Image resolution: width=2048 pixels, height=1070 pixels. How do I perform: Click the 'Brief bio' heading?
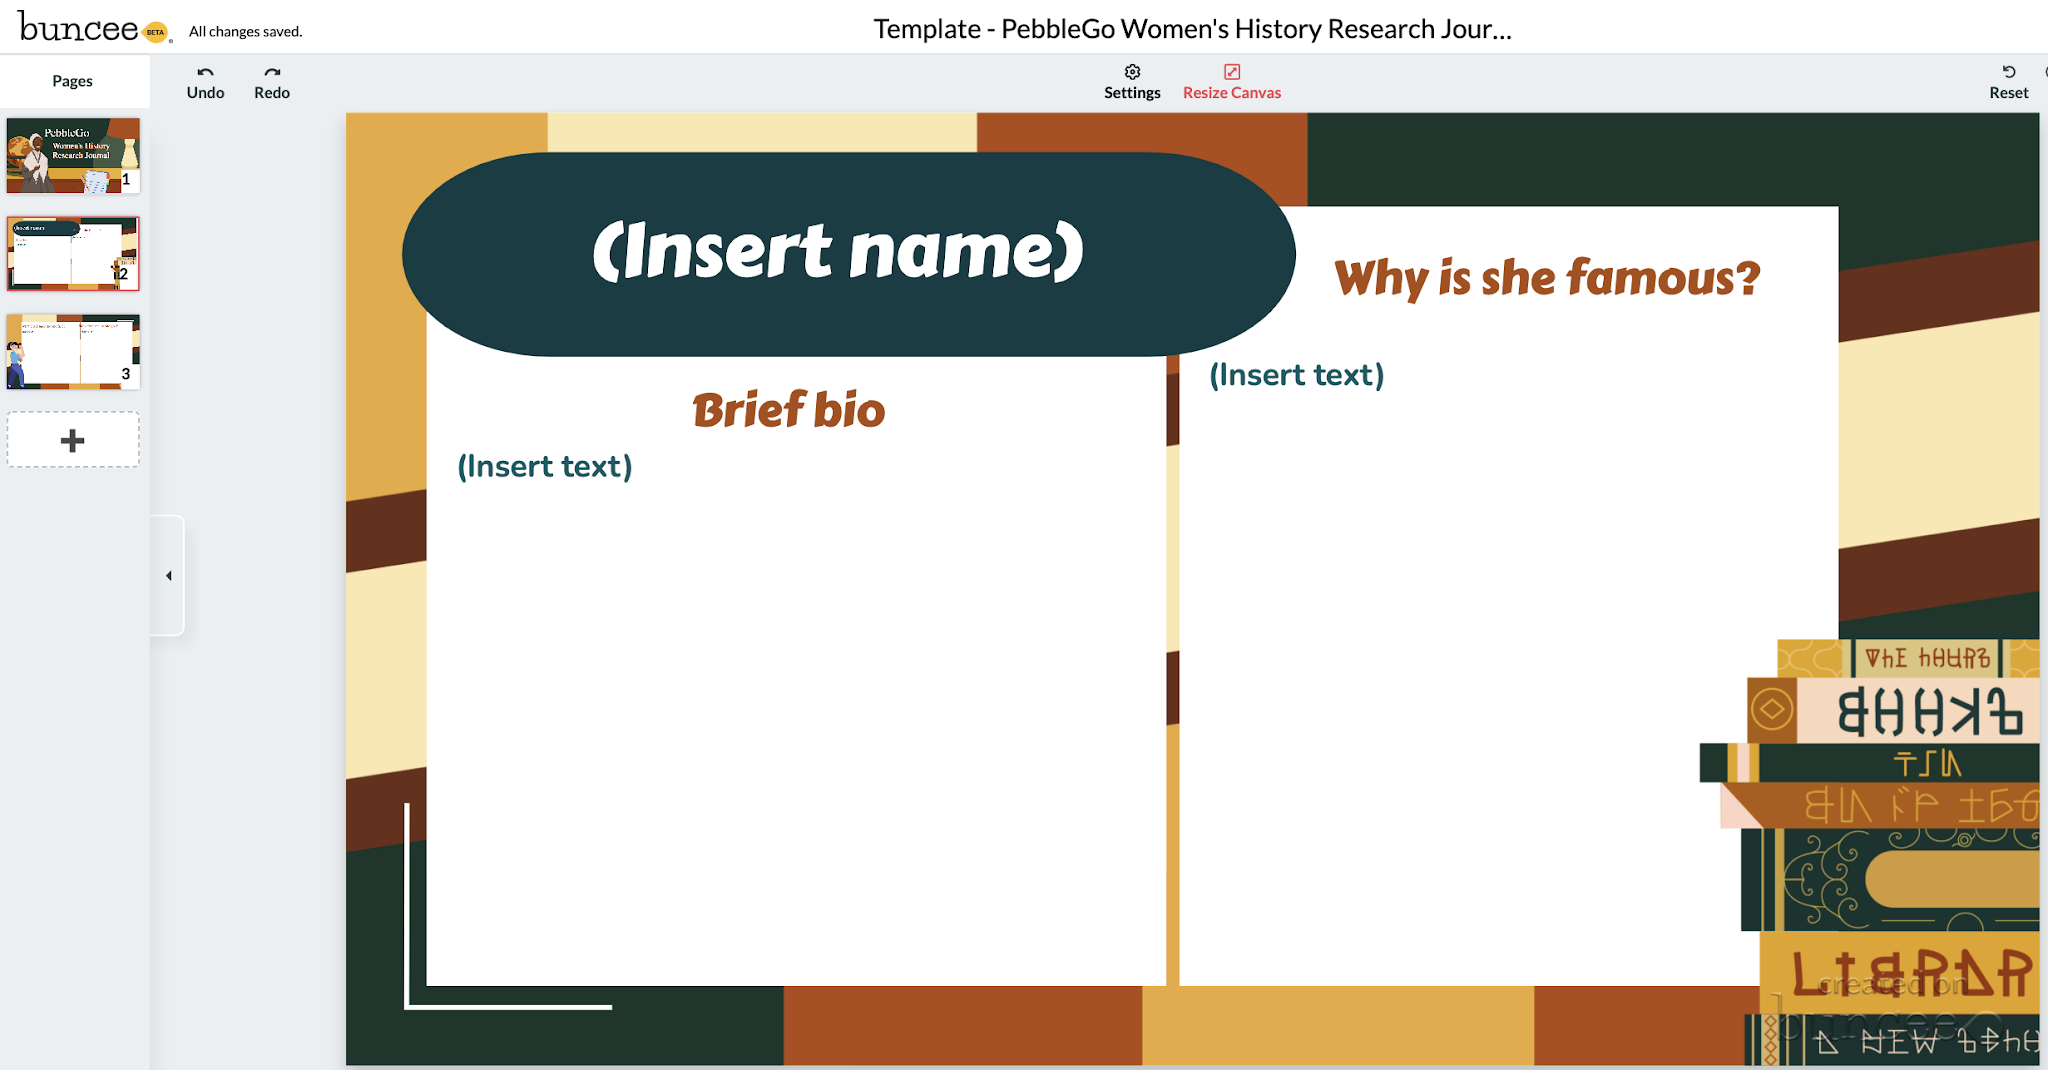click(789, 409)
